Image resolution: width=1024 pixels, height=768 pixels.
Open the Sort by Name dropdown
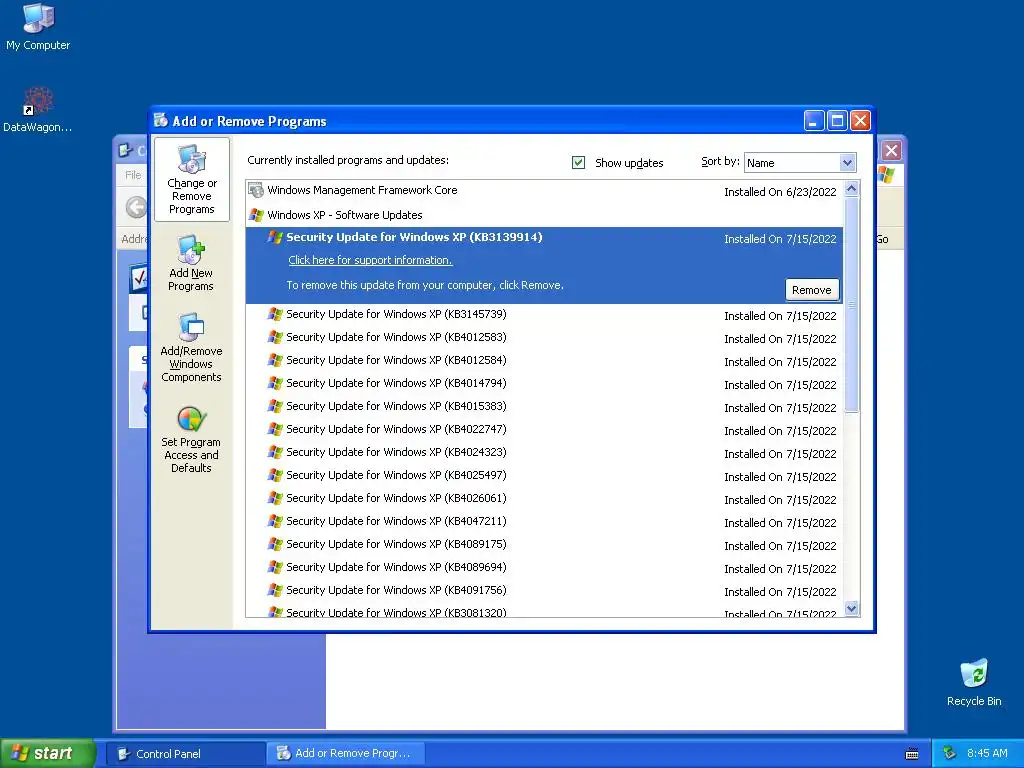800,163
